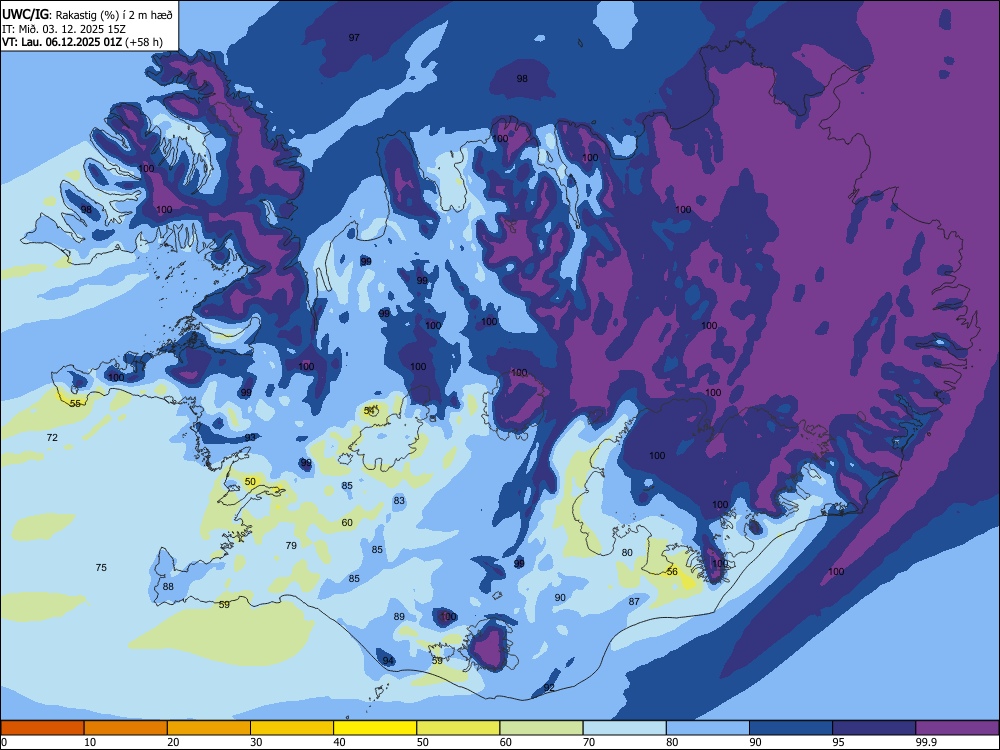Click the legend tick label '10'

90,742
